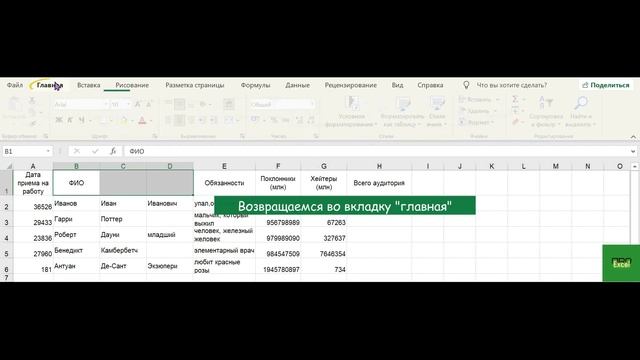
Task: Click the Delete cells button
Action: click(478, 111)
